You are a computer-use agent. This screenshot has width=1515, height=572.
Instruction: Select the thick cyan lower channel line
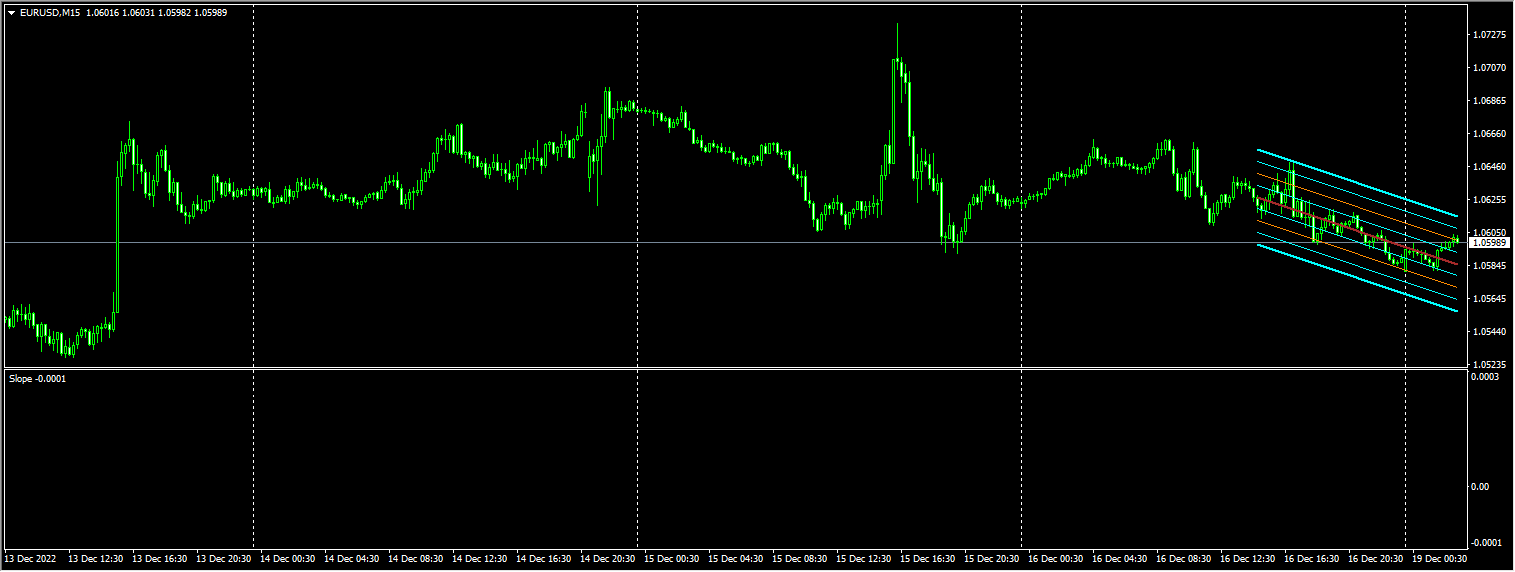point(1357,278)
